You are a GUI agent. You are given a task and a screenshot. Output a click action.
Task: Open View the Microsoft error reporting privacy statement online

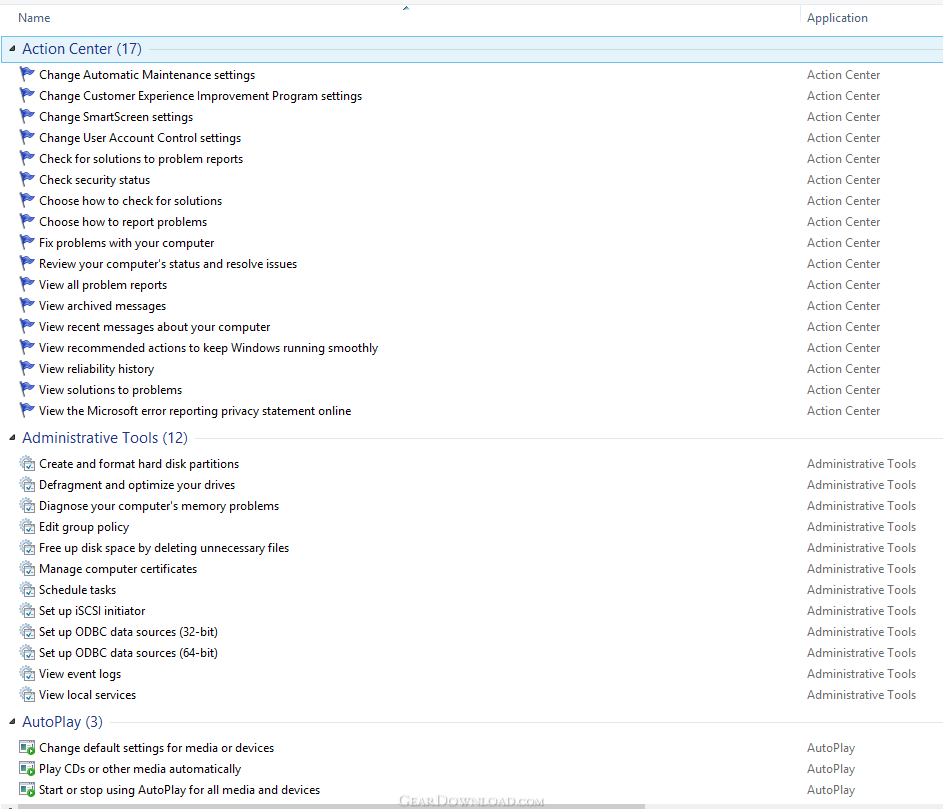195,411
